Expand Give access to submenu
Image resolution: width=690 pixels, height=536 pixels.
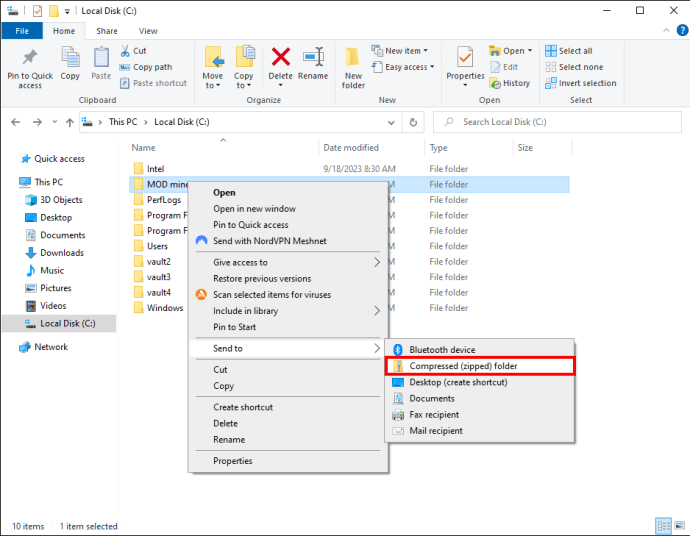coord(288,262)
